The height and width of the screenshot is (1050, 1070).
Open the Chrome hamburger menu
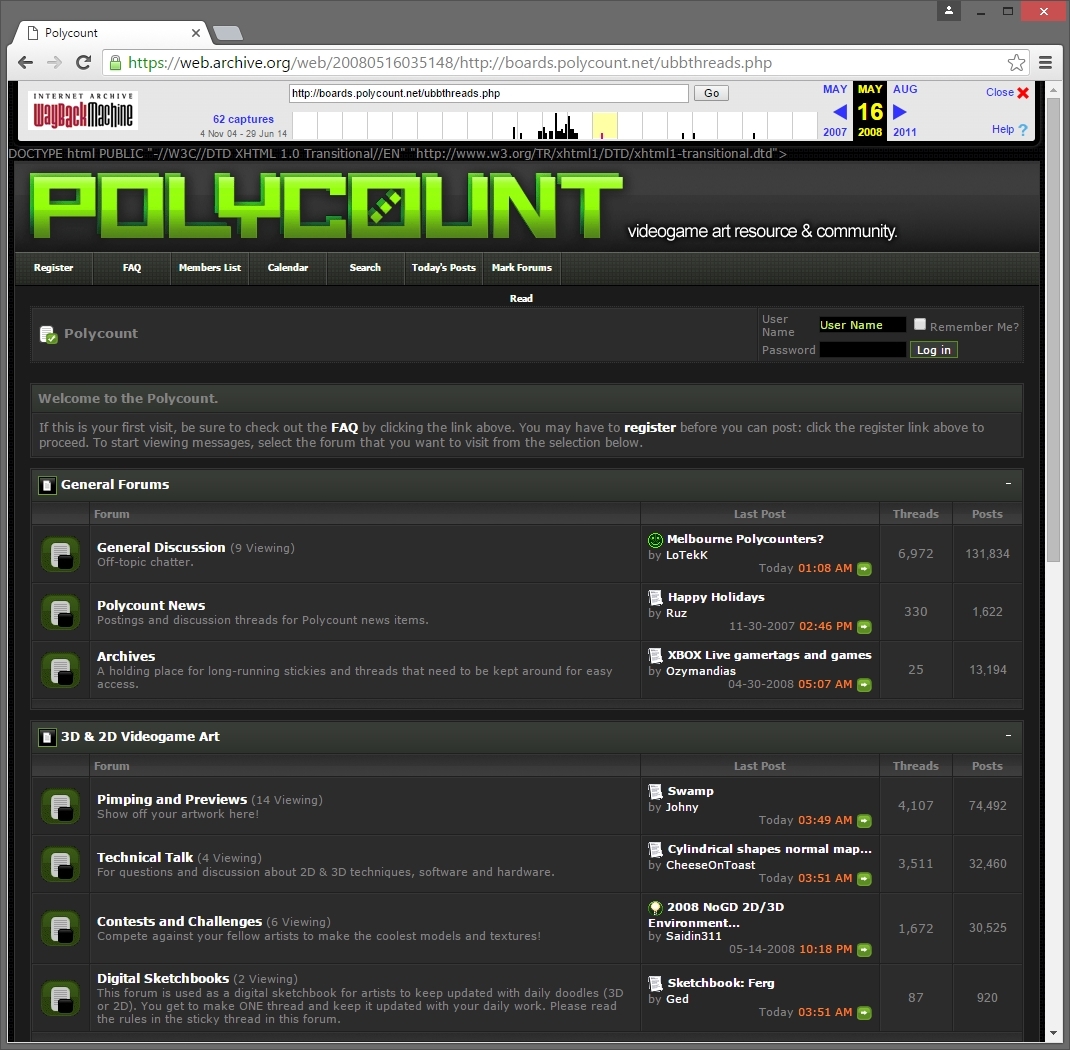coord(1045,63)
